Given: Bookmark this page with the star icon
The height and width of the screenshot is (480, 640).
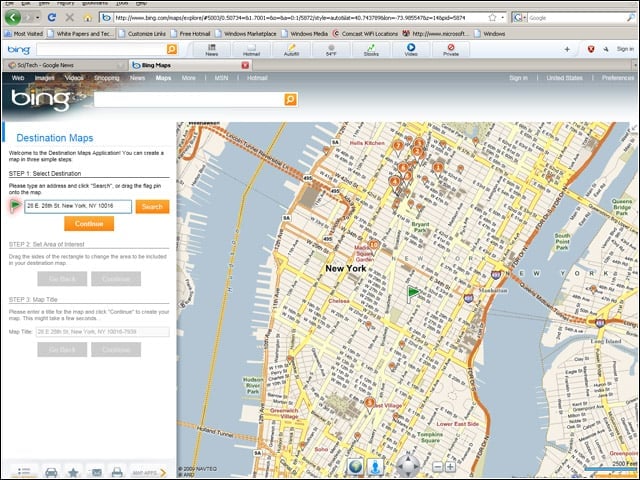Looking at the screenshot, I should [x=492, y=18].
